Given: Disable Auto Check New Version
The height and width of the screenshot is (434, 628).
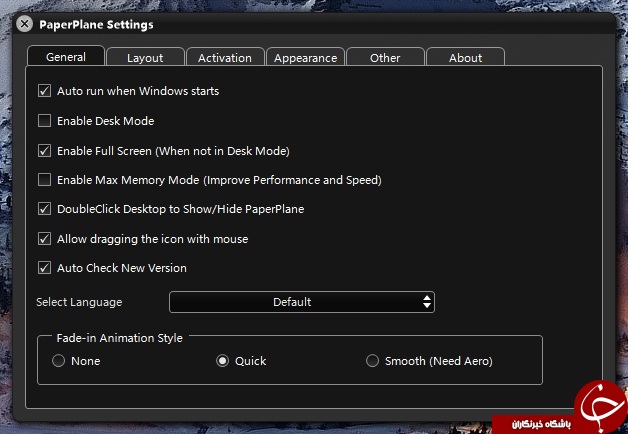Looking at the screenshot, I should click(44, 267).
